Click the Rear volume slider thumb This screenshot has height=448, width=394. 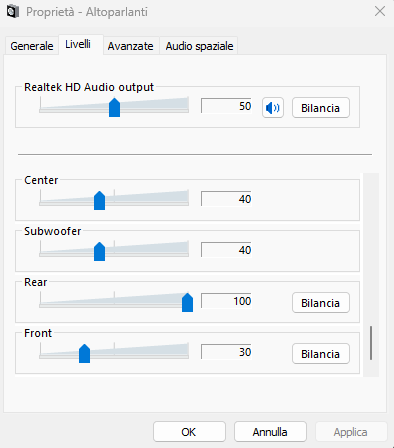[x=187, y=302]
